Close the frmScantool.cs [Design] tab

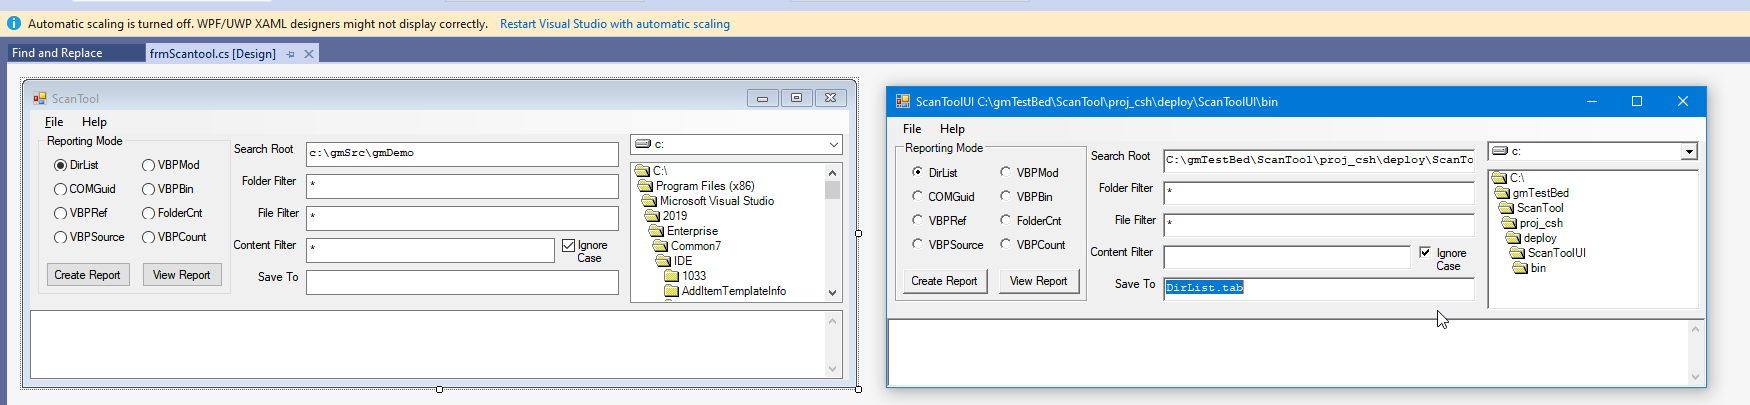pyautogui.click(x=309, y=54)
